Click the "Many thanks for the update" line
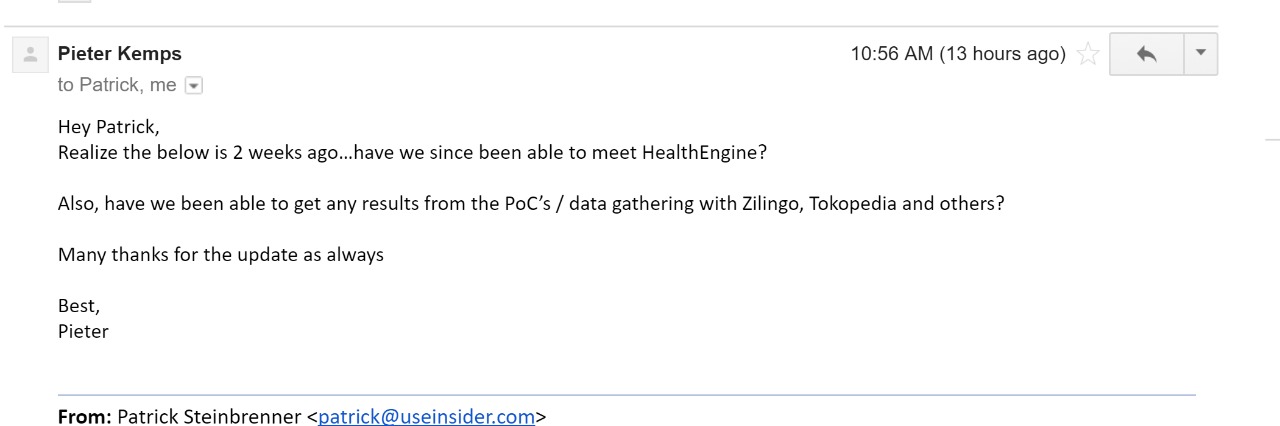The width and height of the screenshot is (1280, 426). [220, 254]
